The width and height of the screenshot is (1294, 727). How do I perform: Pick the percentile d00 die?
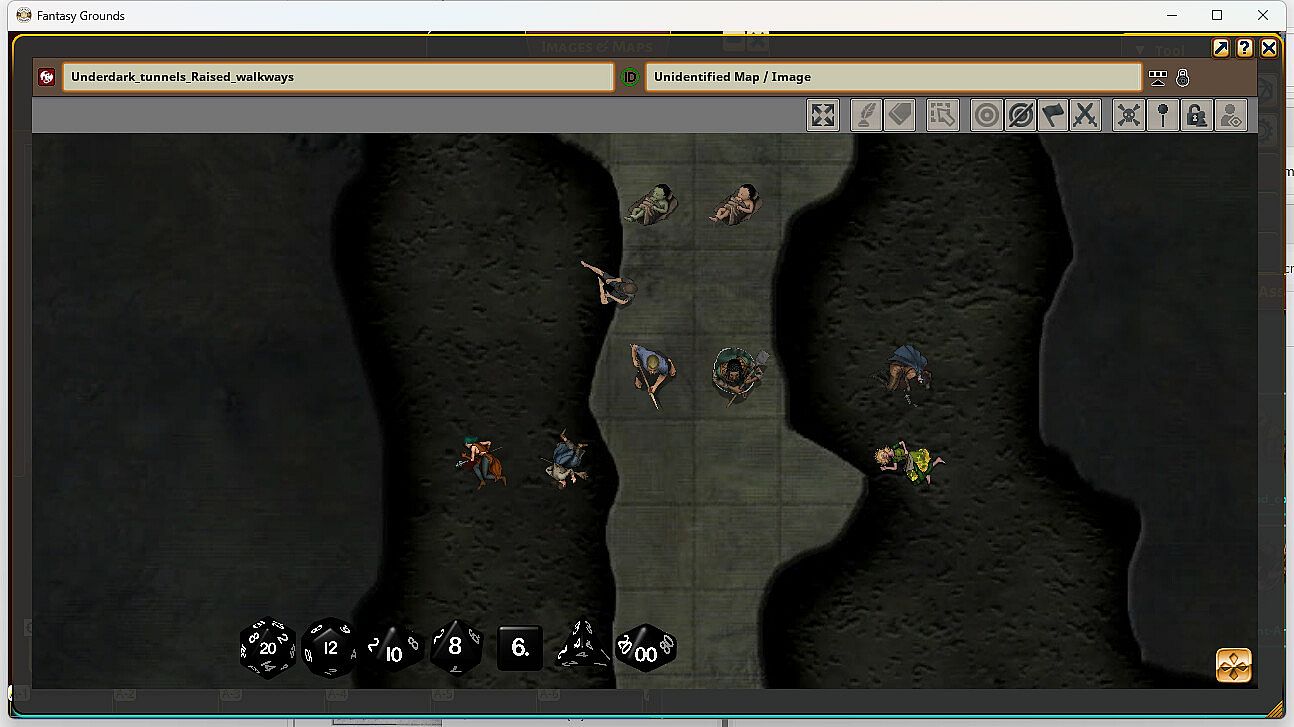point(646,648)
